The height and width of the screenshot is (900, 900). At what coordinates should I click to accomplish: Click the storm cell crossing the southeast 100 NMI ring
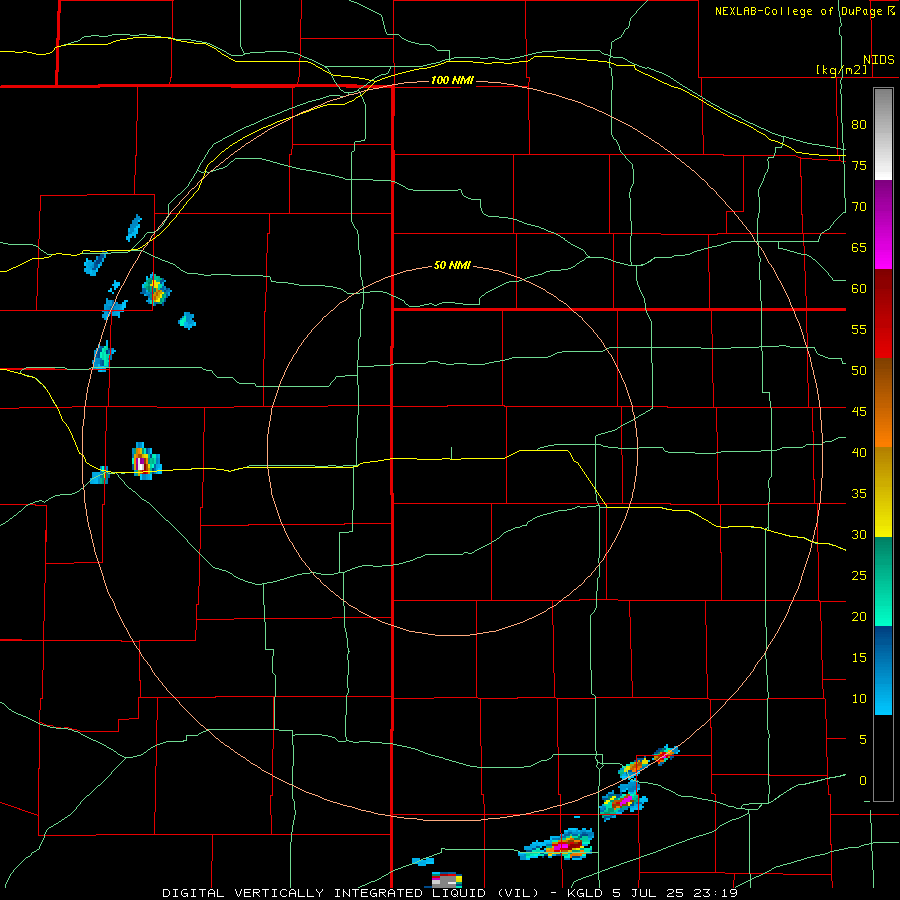(666, 754)
